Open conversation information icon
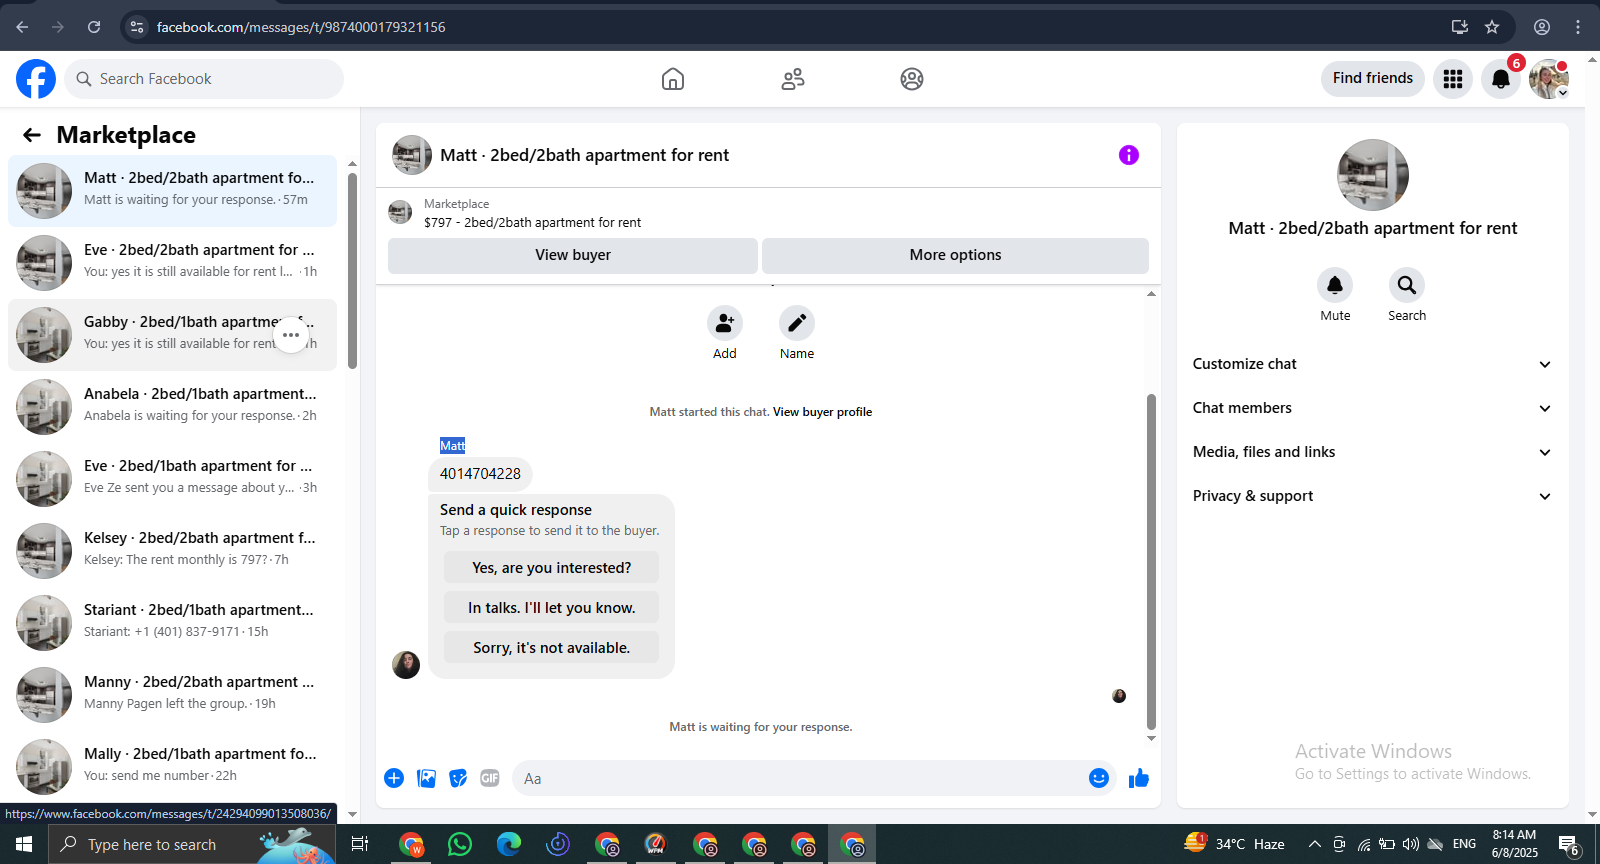The image size is (1600, 864). coord(1129,155)
